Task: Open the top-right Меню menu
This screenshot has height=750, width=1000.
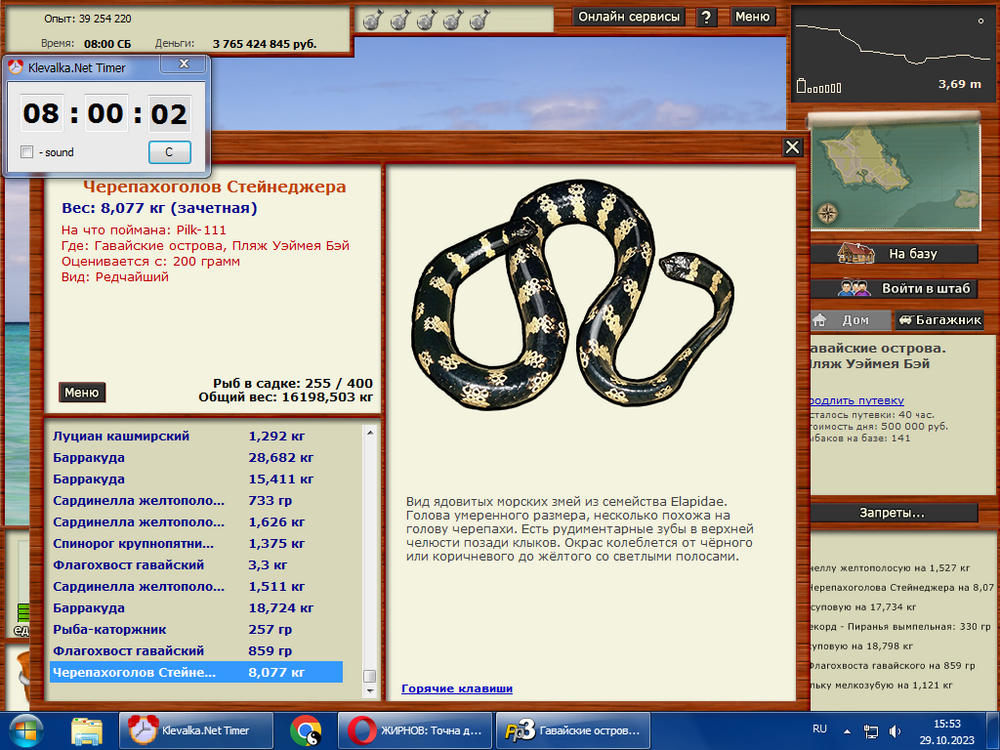Action: click(752, 17)
